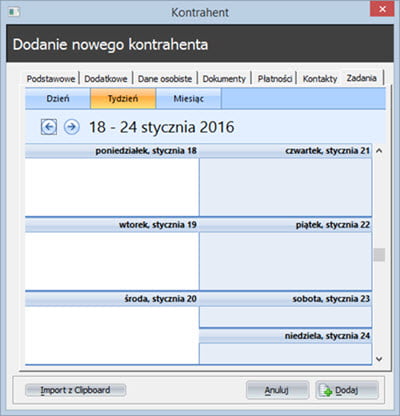
Task: Select the Zadania tab
Action: tap(362, 78)
